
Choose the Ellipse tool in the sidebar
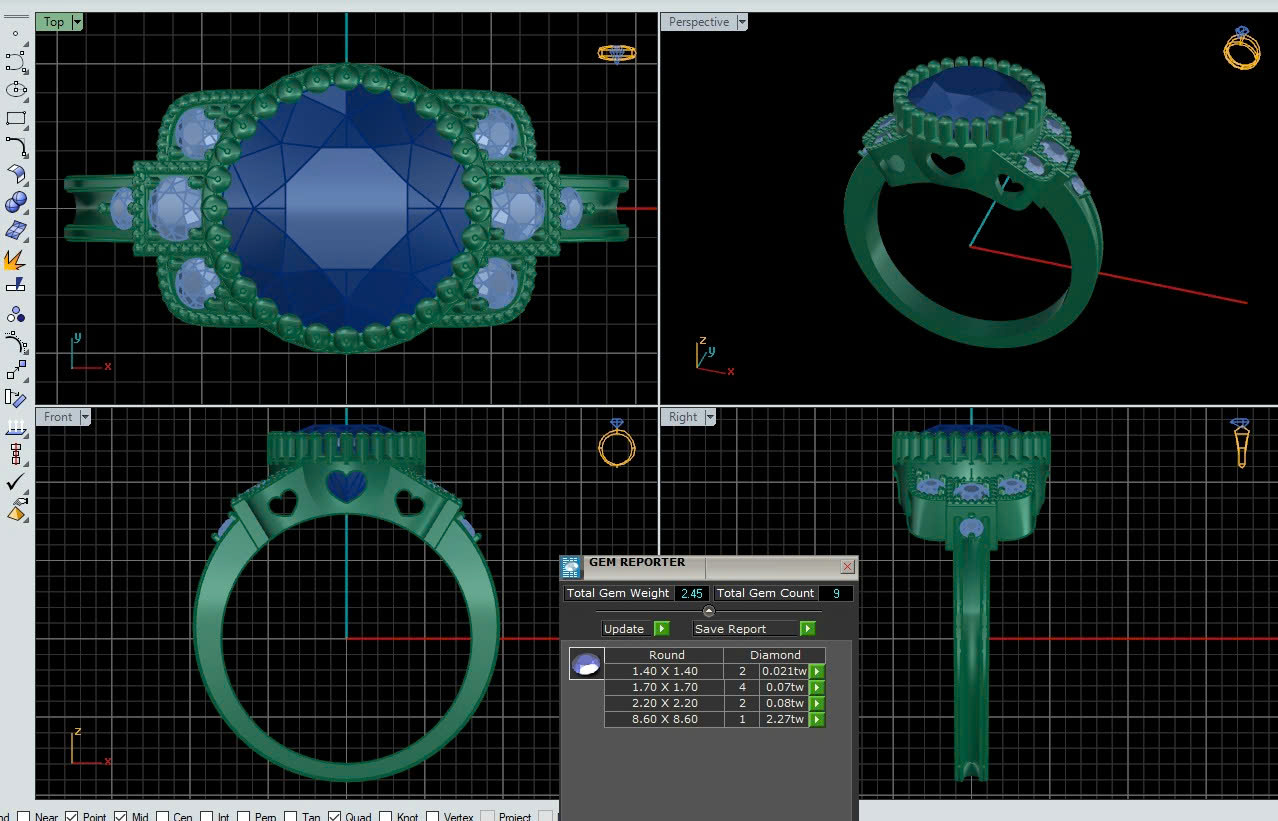coord(16,90)
